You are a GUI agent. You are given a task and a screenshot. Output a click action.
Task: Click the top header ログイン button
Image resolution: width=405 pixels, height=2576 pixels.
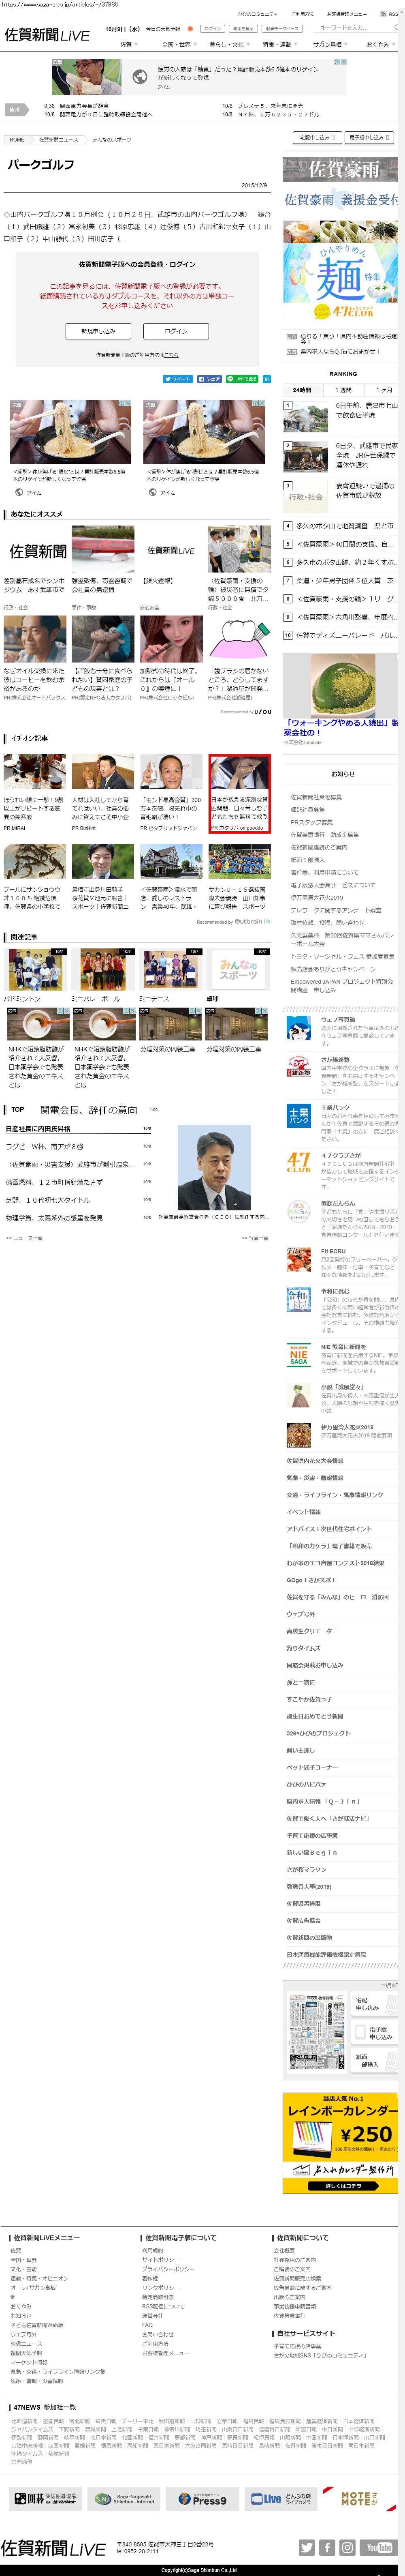click(x=213, y=29)
